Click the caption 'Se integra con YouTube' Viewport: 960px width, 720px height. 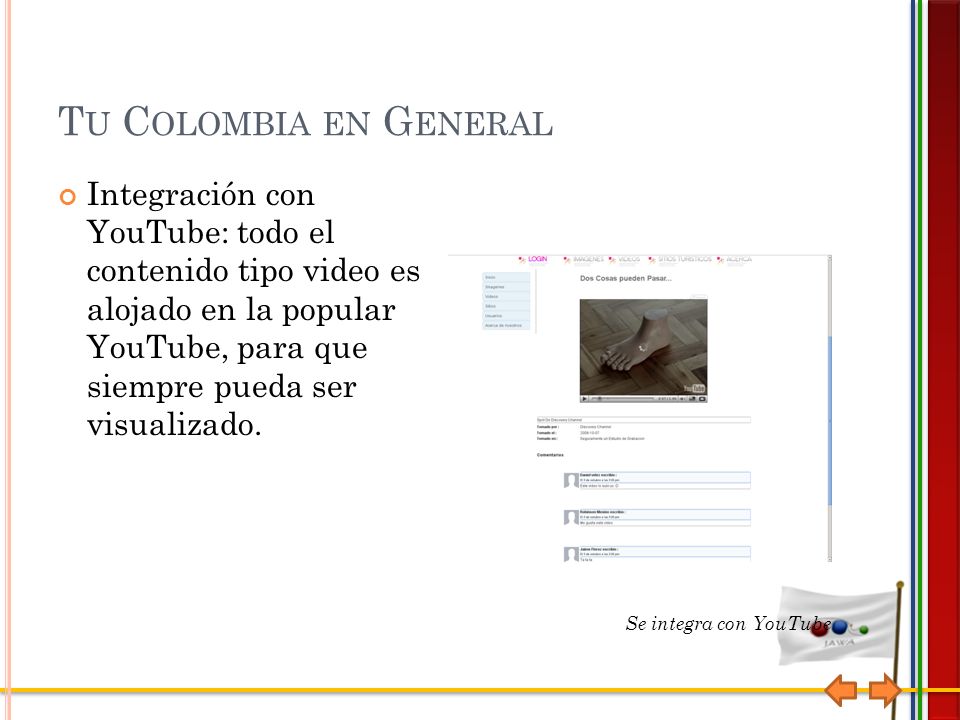tap(727, 624)
